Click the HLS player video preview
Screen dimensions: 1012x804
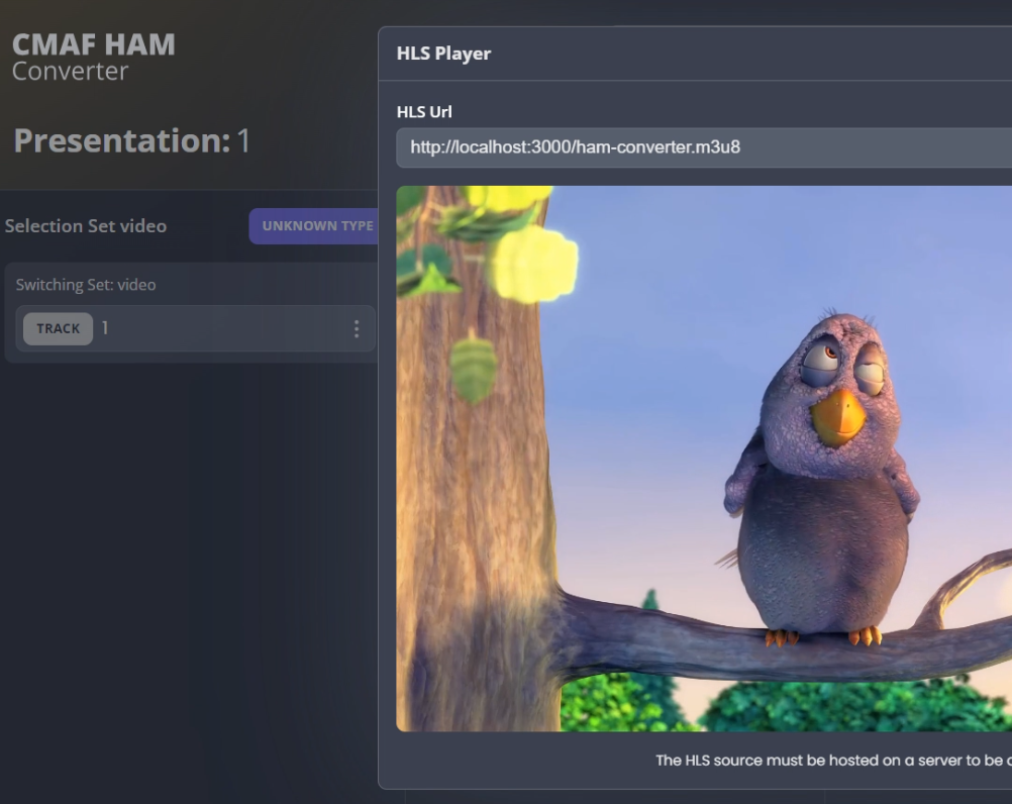tap(703, 459)
